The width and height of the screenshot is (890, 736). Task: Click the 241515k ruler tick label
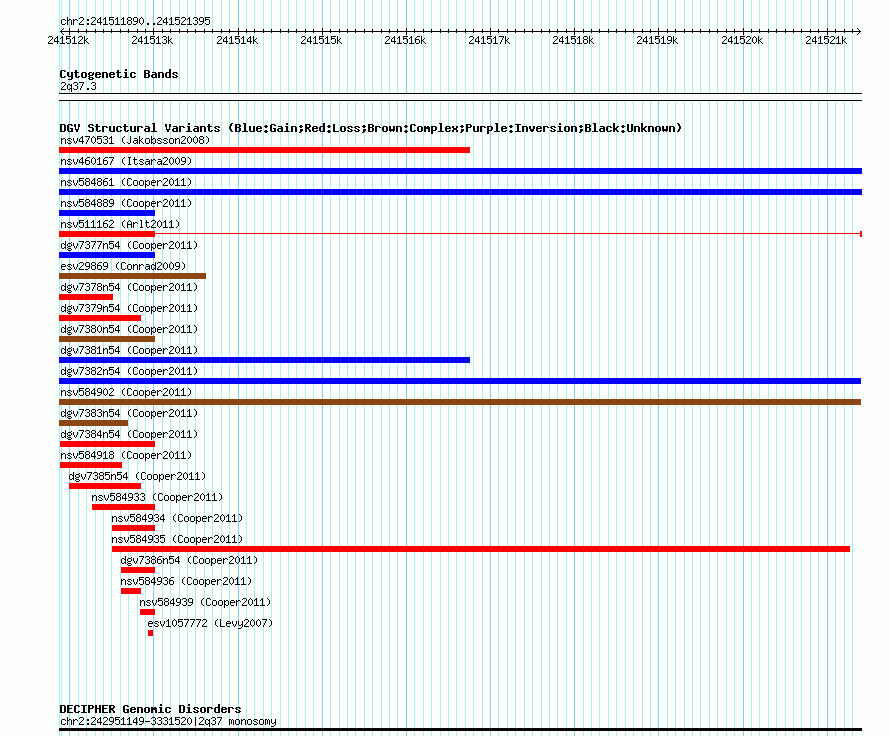pyautogui.click(x=321, y=40)
